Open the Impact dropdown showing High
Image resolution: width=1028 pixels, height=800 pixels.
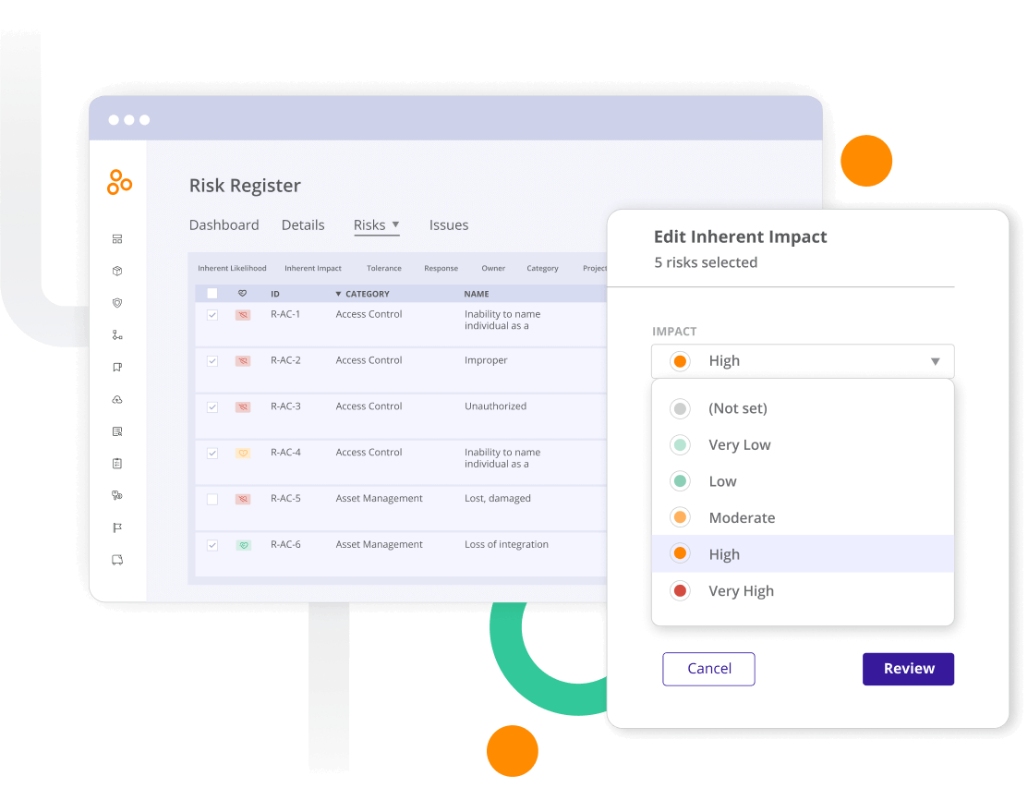click(x=802, y=361)
